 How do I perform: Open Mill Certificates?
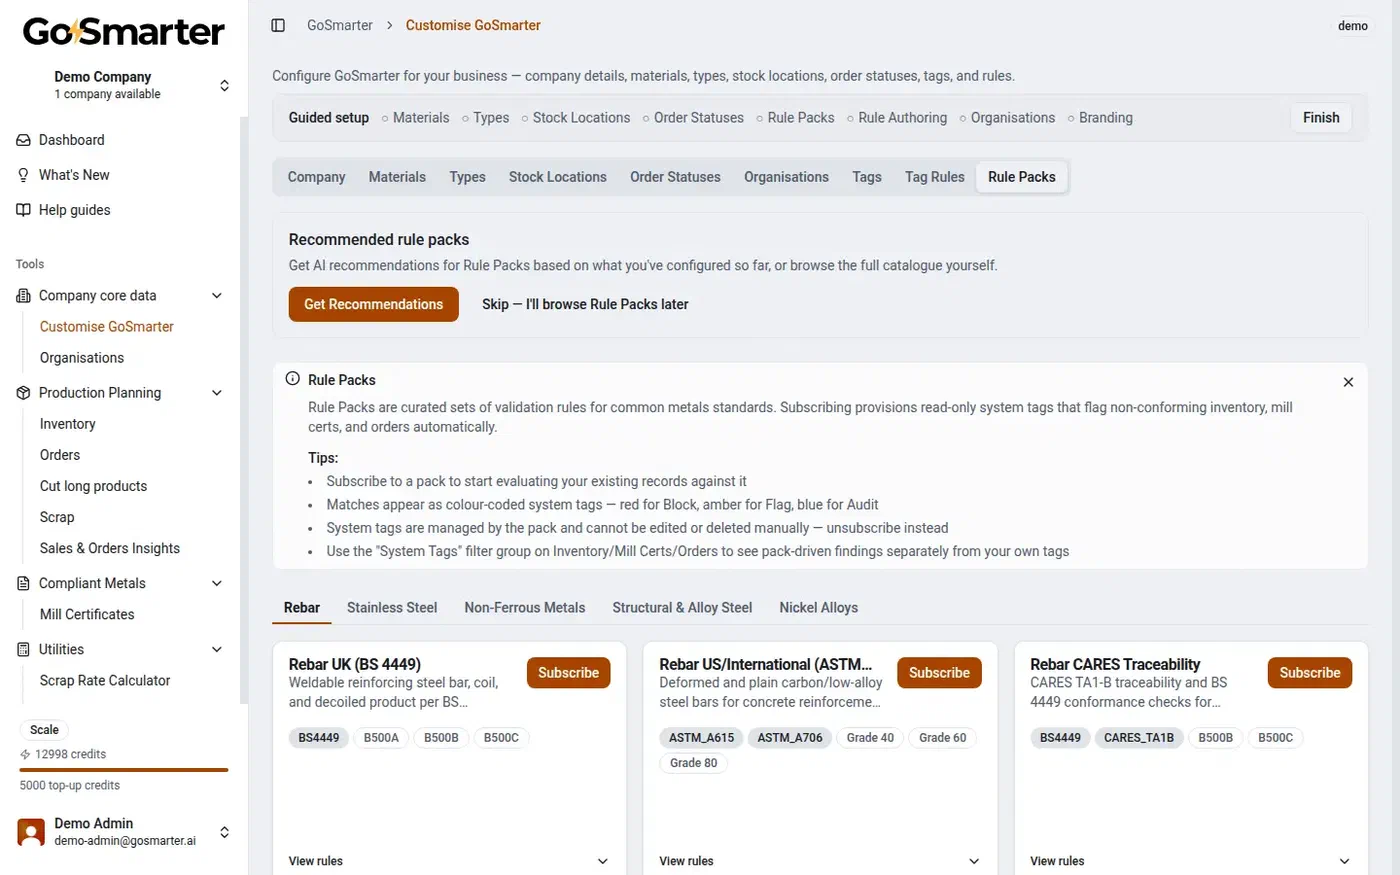pyautogui.click(x=87, y=614)
